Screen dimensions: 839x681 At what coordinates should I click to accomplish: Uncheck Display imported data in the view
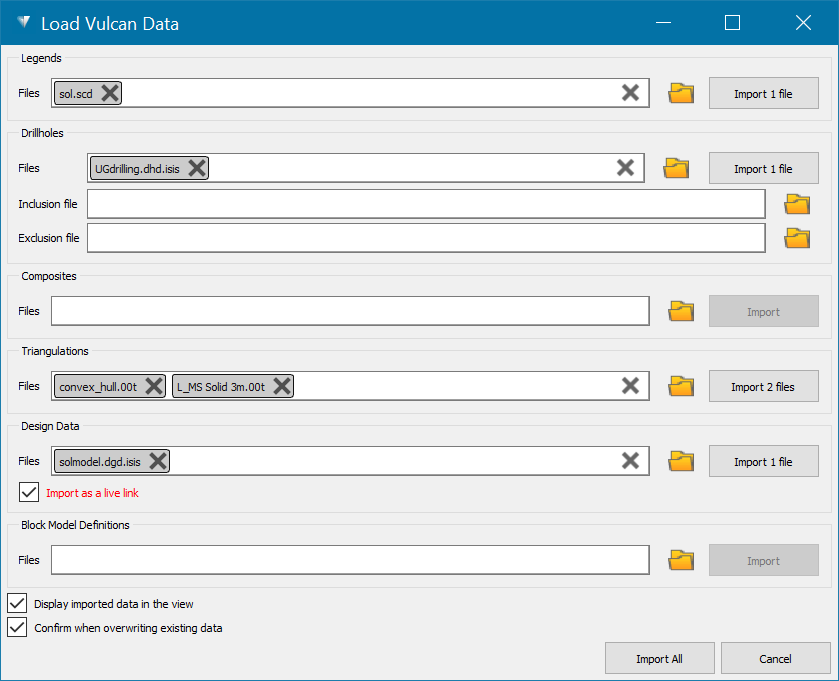pos(17,603)
